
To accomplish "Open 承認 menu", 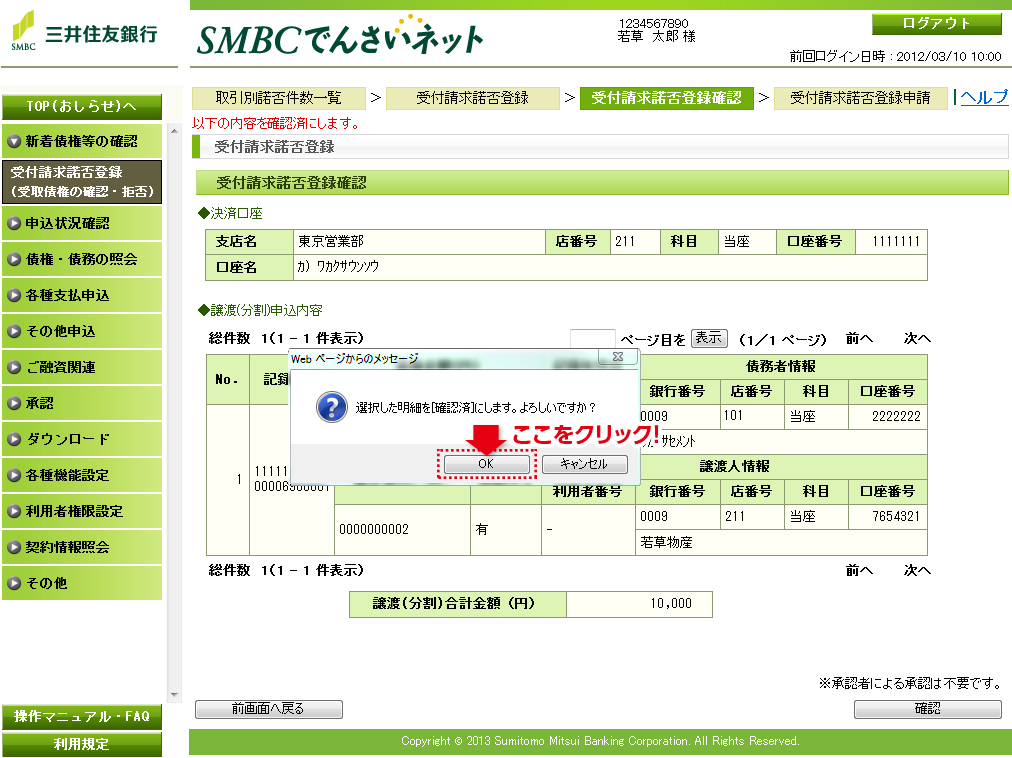I will tap(82, 404).
